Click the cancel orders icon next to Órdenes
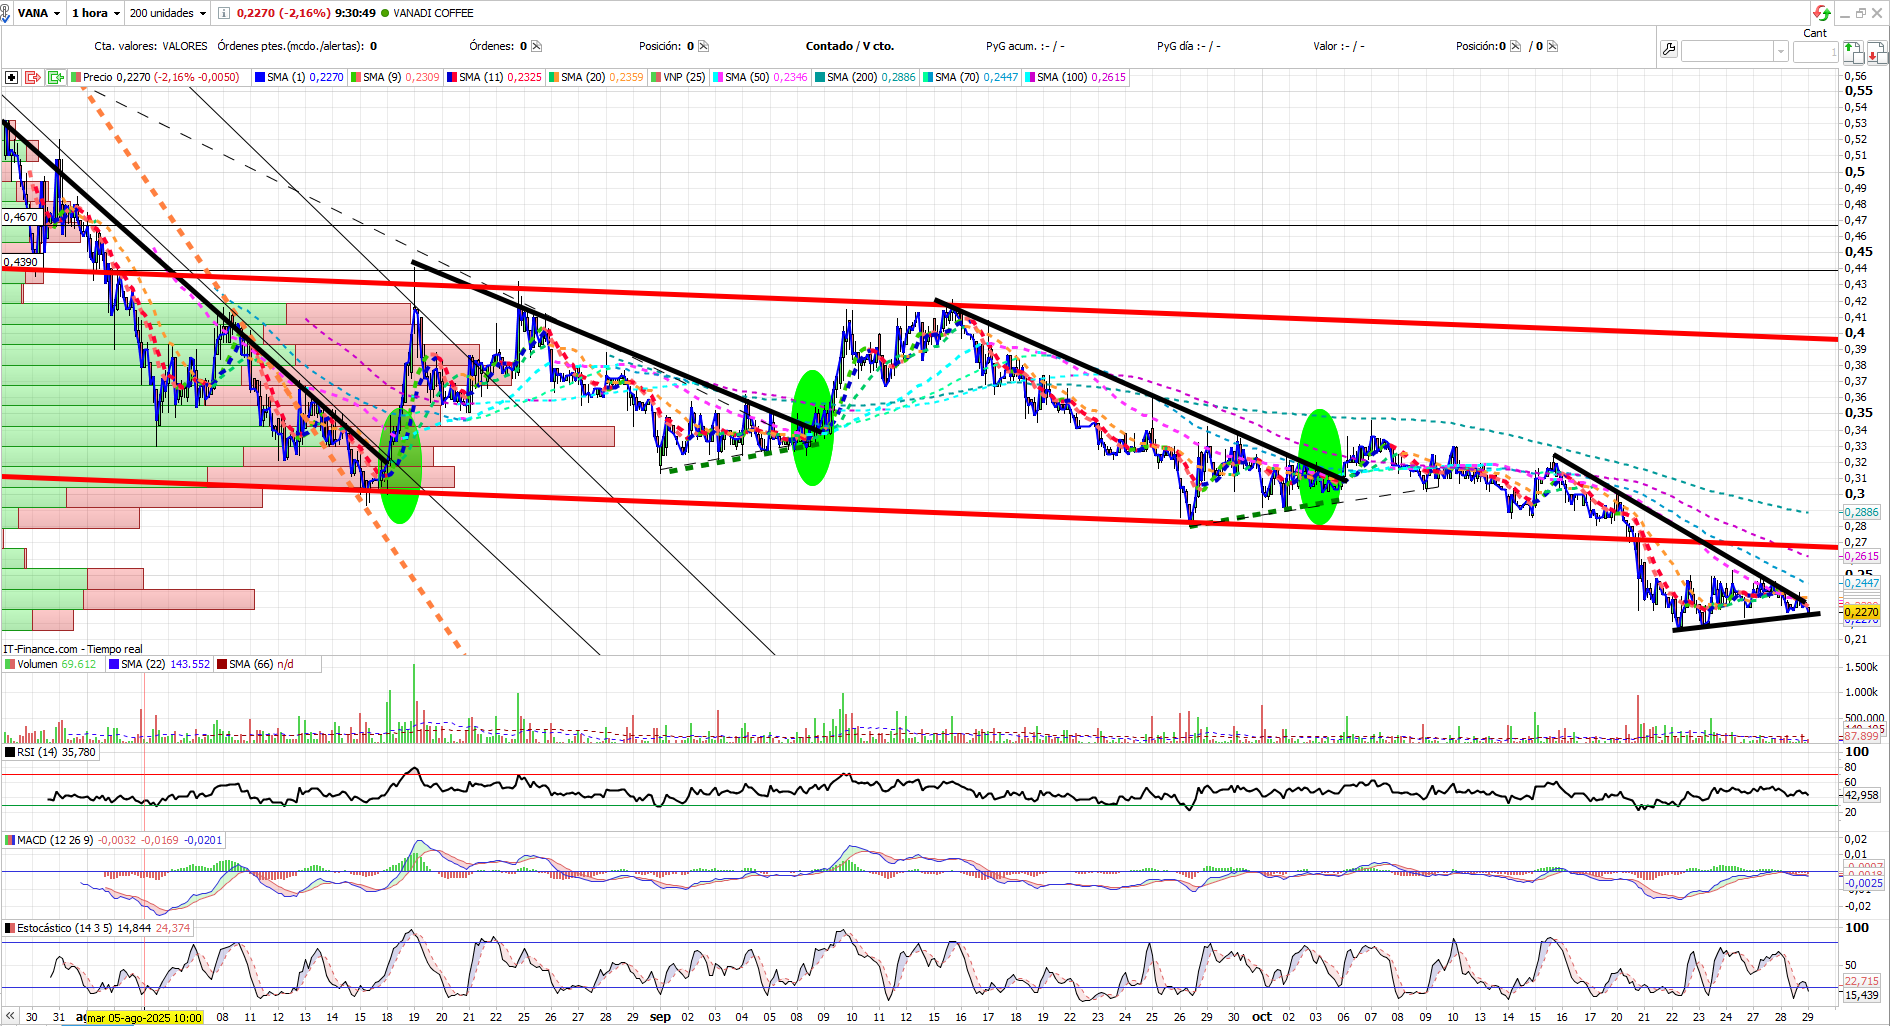The height and width of the screenshot is (1026, 1890). click(x=536, y=46)
